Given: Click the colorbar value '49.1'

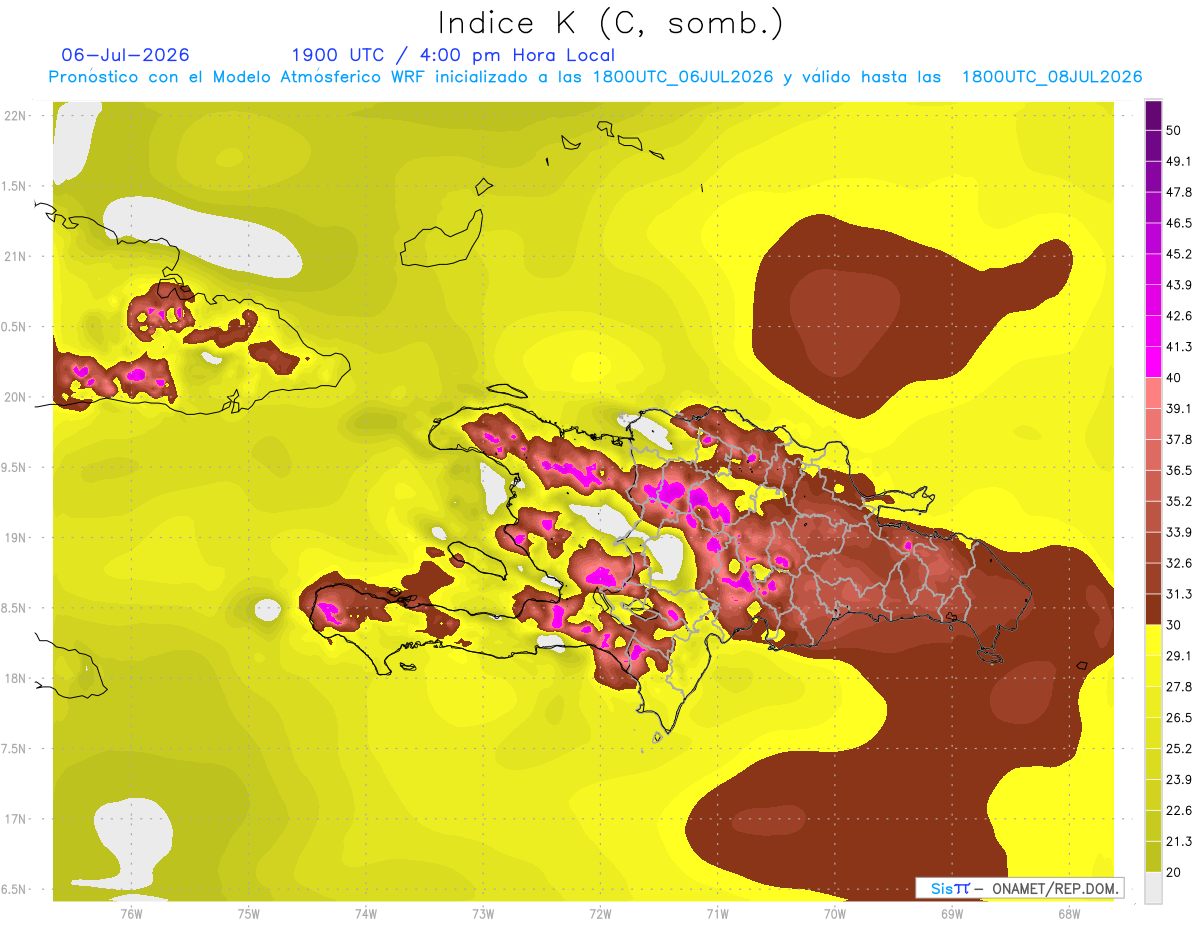Looking at the screenshot, I should [x=1179, y=161].
